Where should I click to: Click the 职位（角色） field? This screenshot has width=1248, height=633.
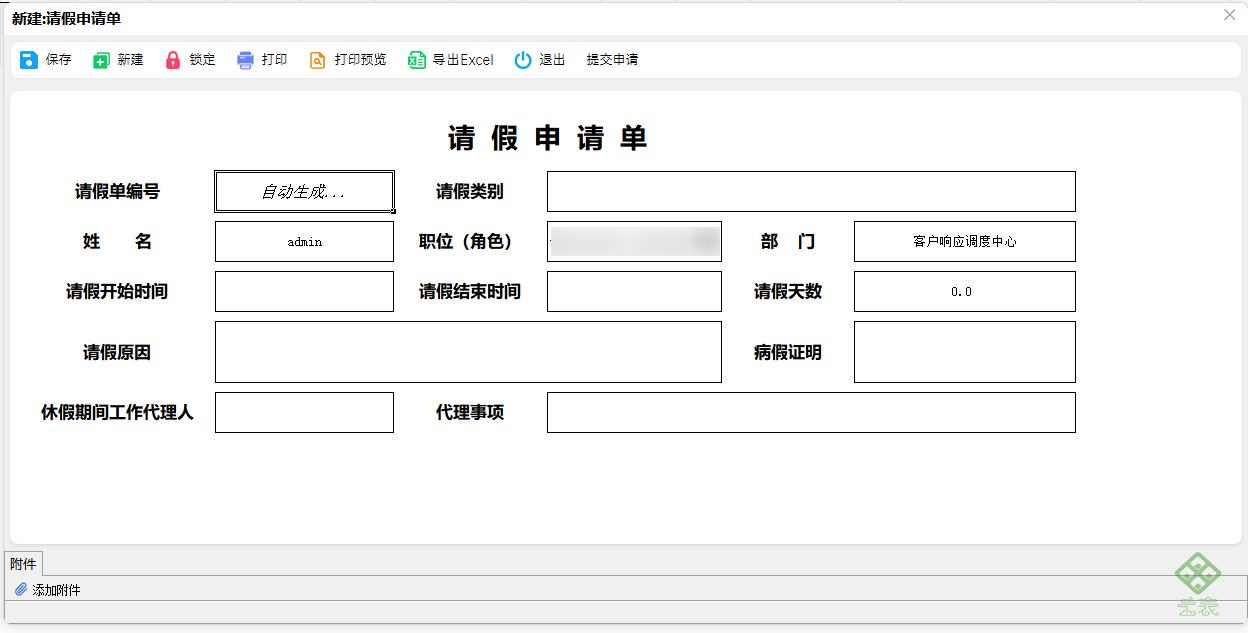pyautogui.click(x=634, y=241)
